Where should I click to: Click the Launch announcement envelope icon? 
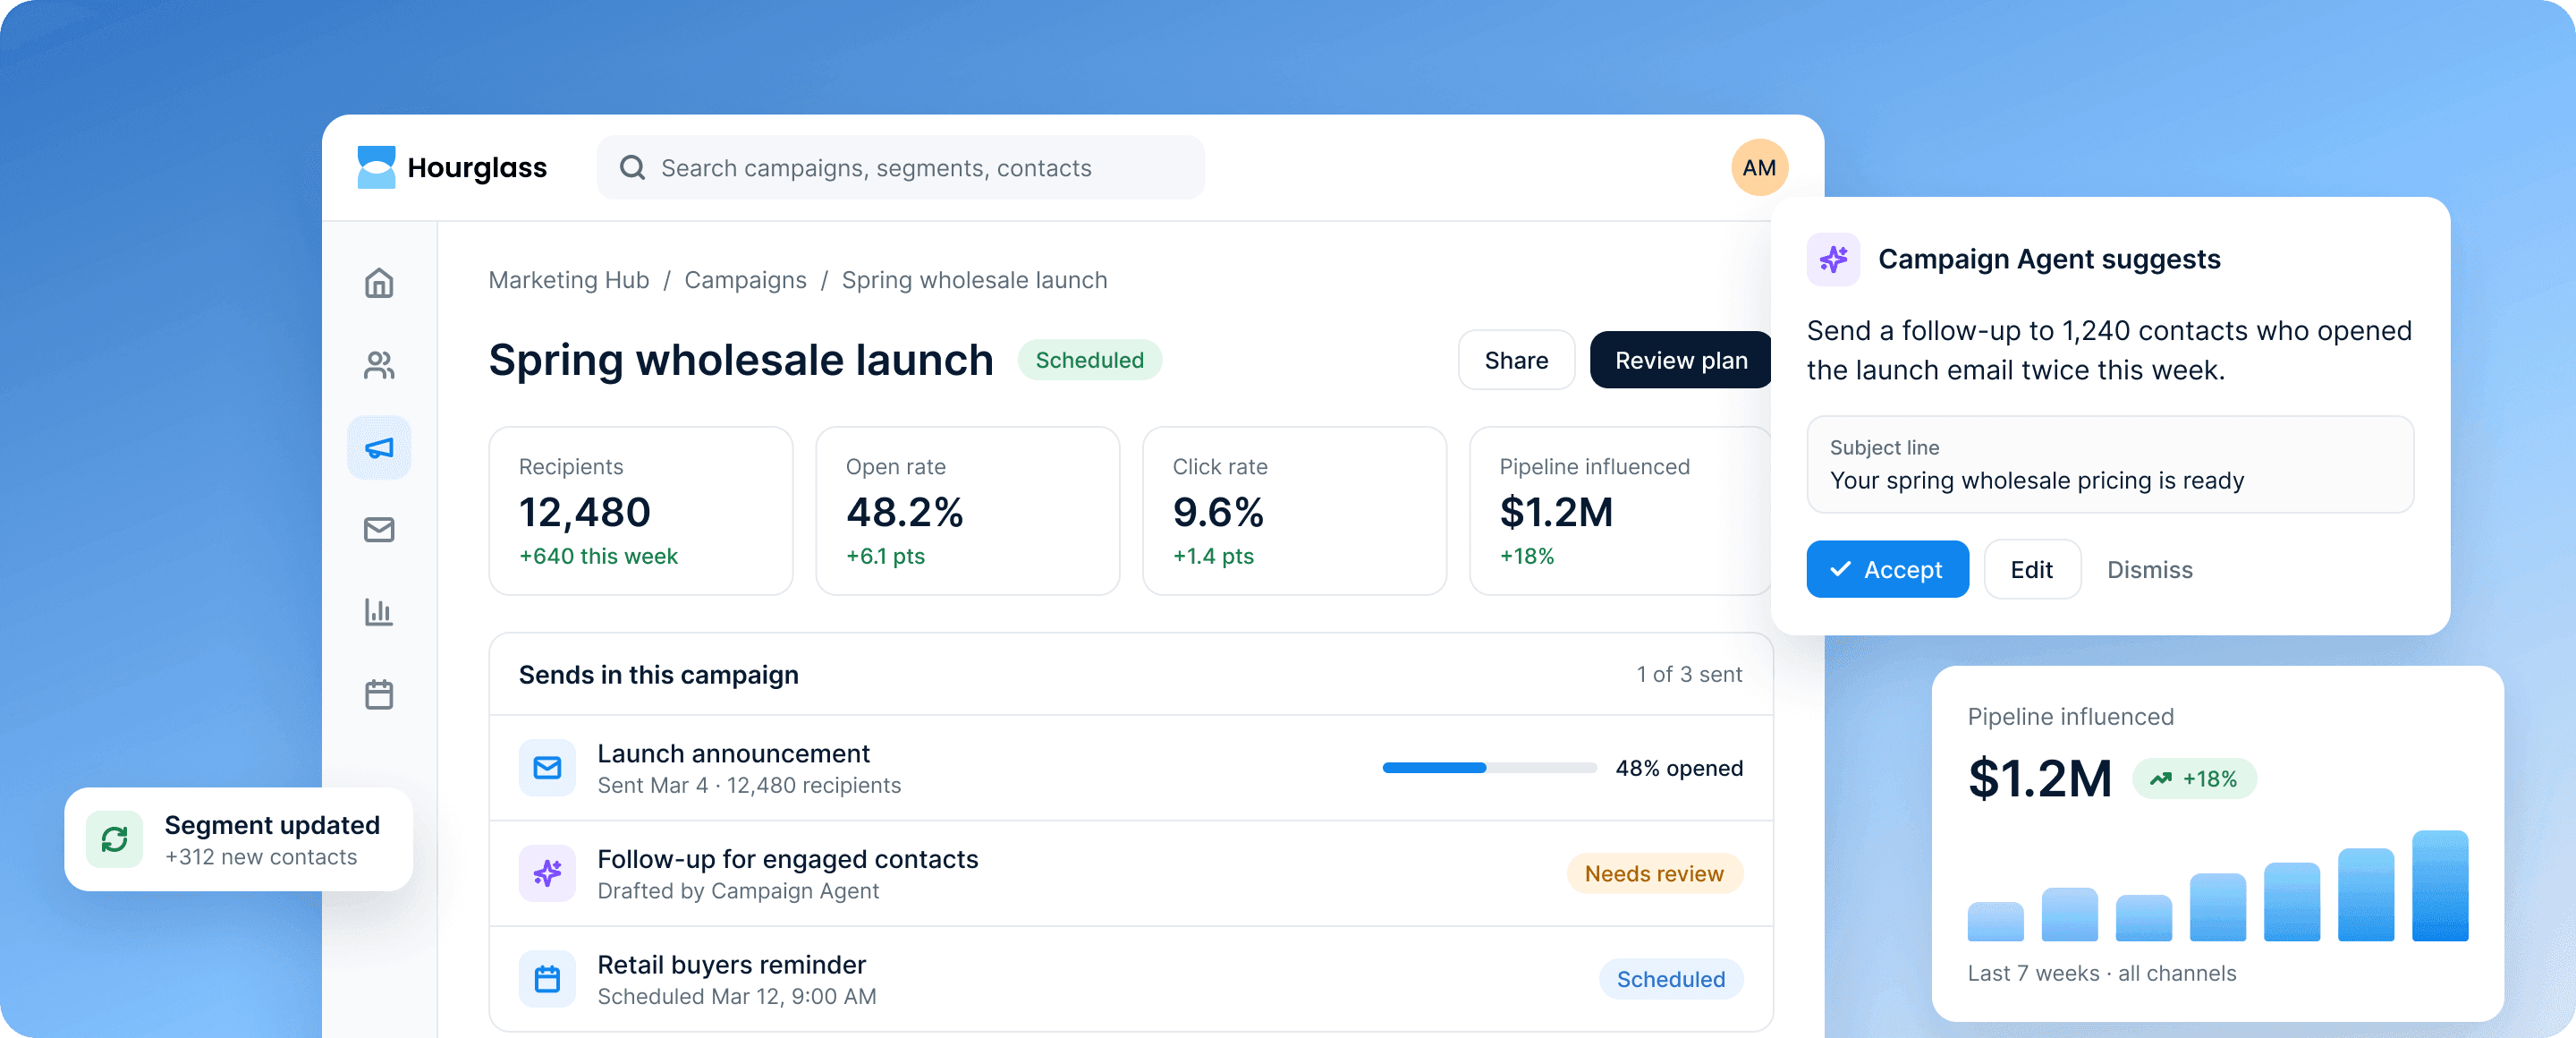[x=547, y=768]
